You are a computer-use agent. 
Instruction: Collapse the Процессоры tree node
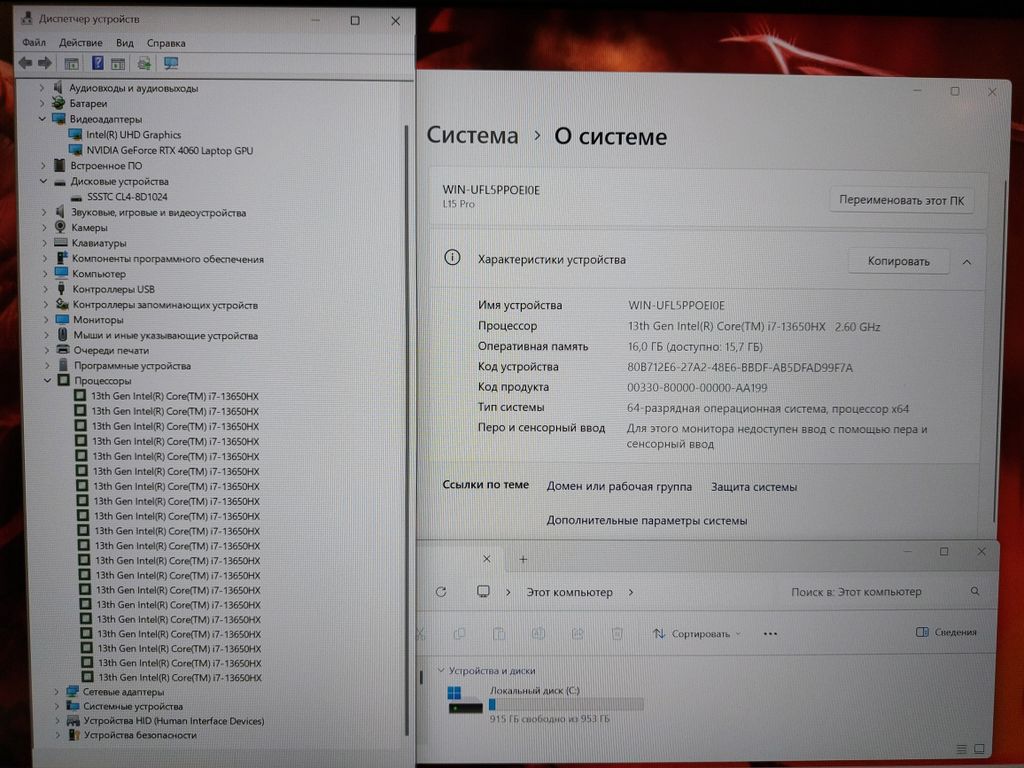[47, 381]
